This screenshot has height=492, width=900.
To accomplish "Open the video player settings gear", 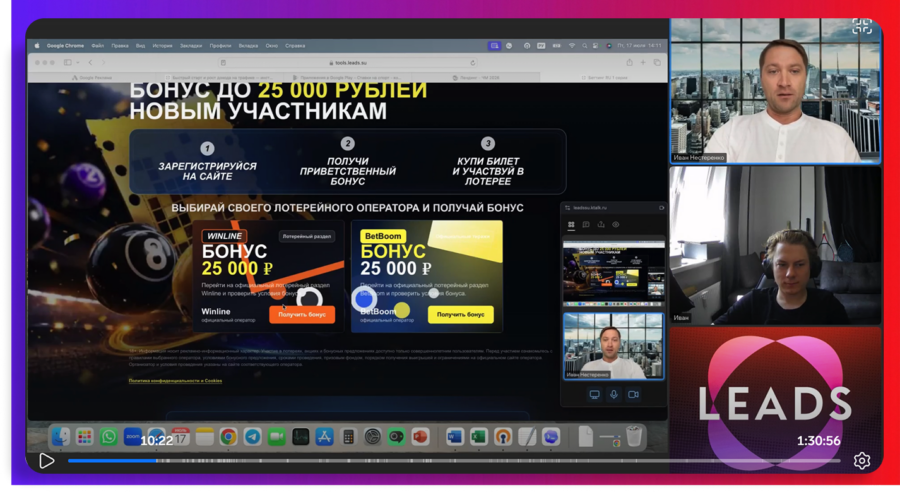I will click(x=862, y=460).
